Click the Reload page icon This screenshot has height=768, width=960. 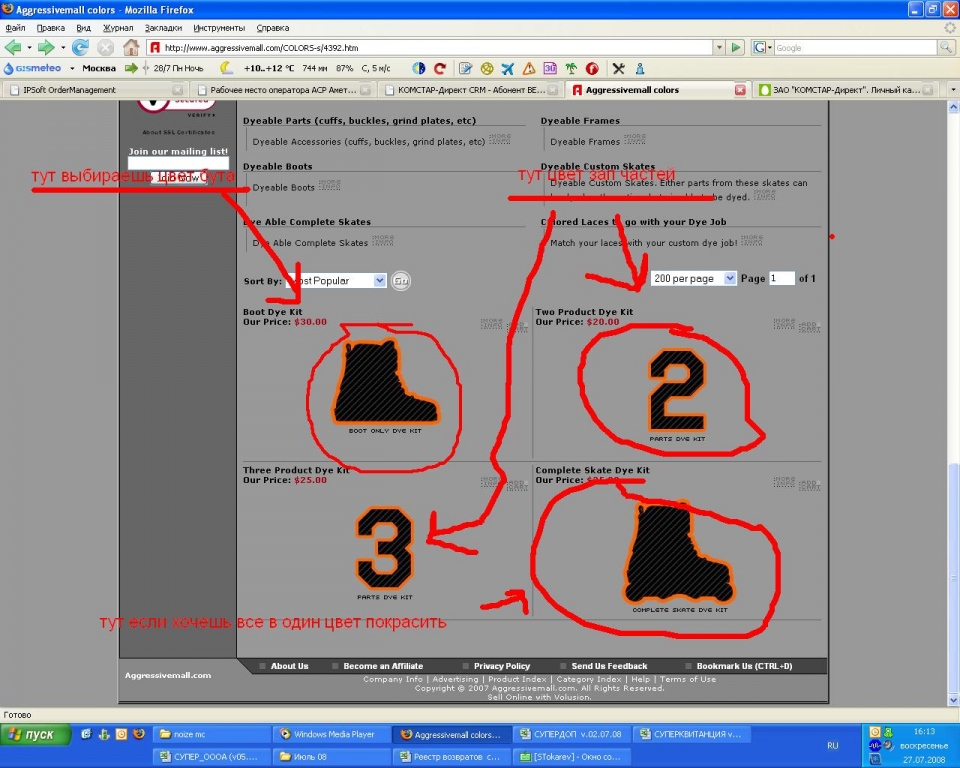coord(81,47)
